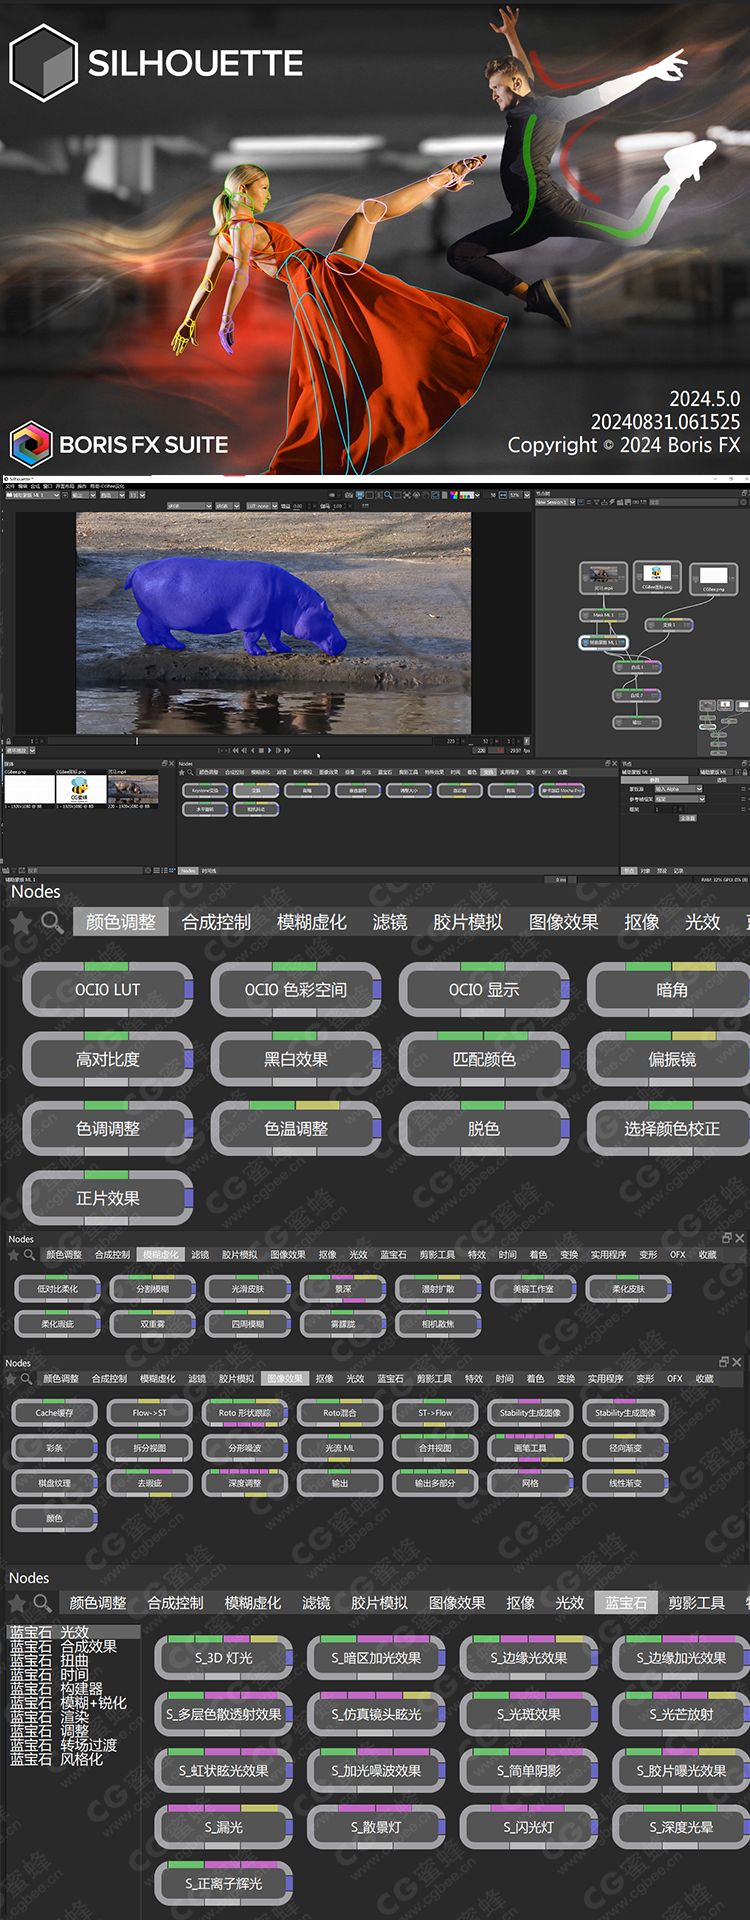Screen dimensions: 750x1920
Task: Add the 匹配颜色 node
Action: (x=484, y=1059)
